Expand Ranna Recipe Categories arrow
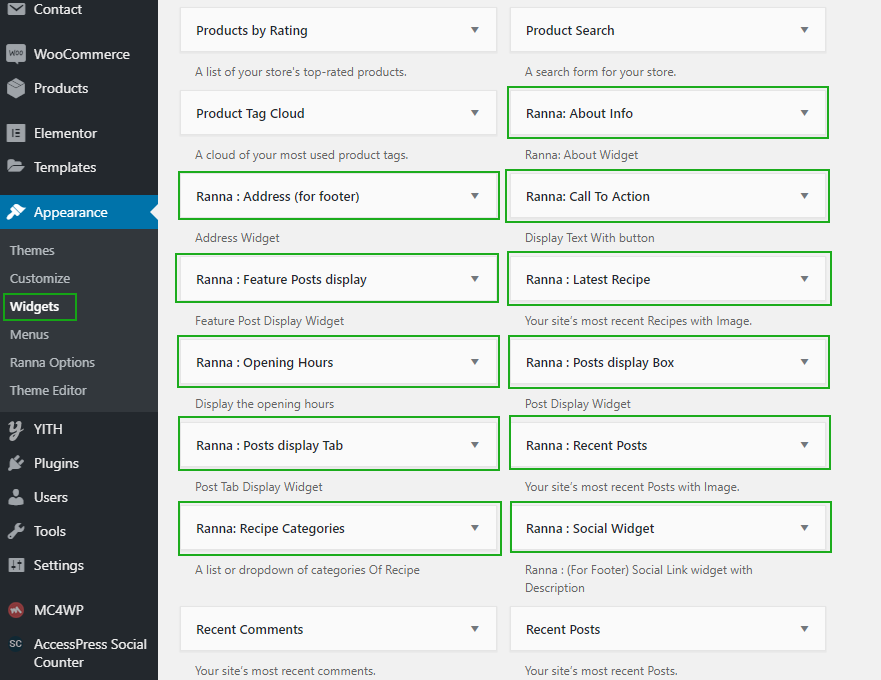The width and height of the screenshot is (881, 680). point(475,528)
